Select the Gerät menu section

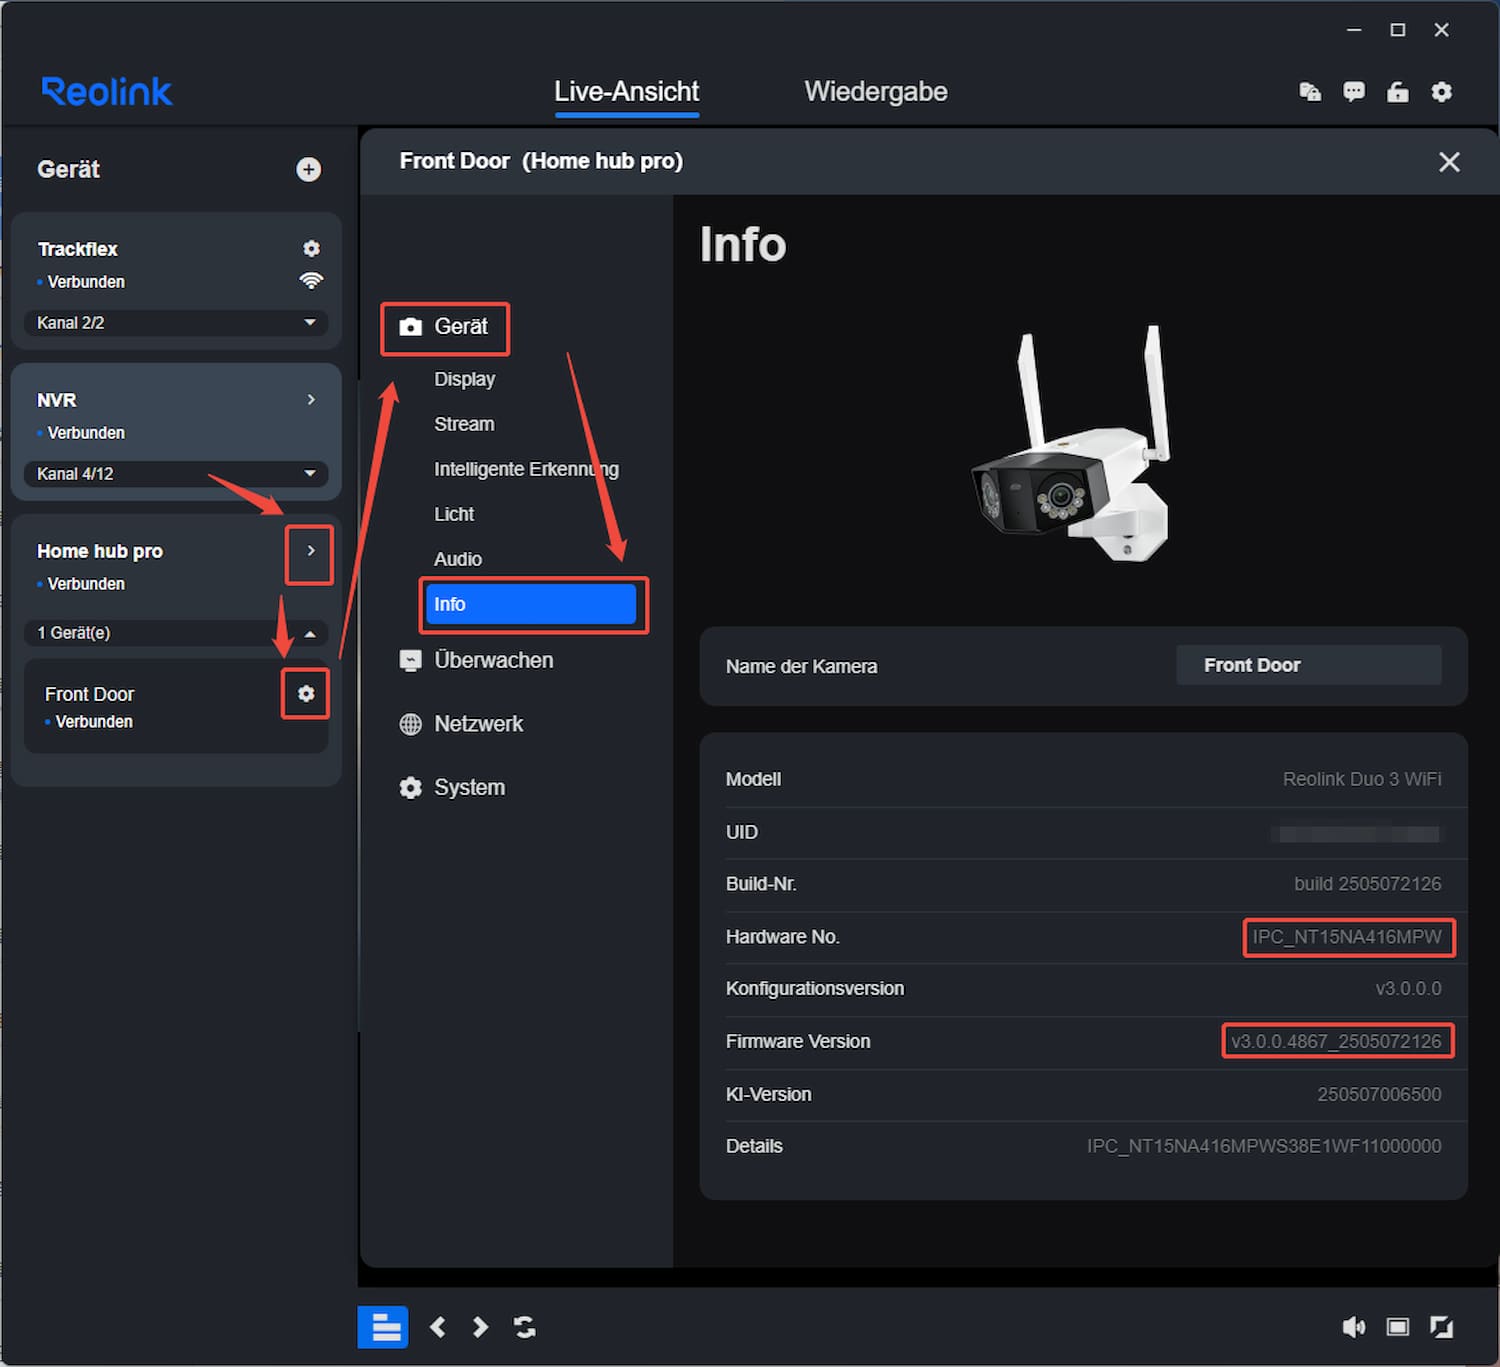click(x=445, y=327)
